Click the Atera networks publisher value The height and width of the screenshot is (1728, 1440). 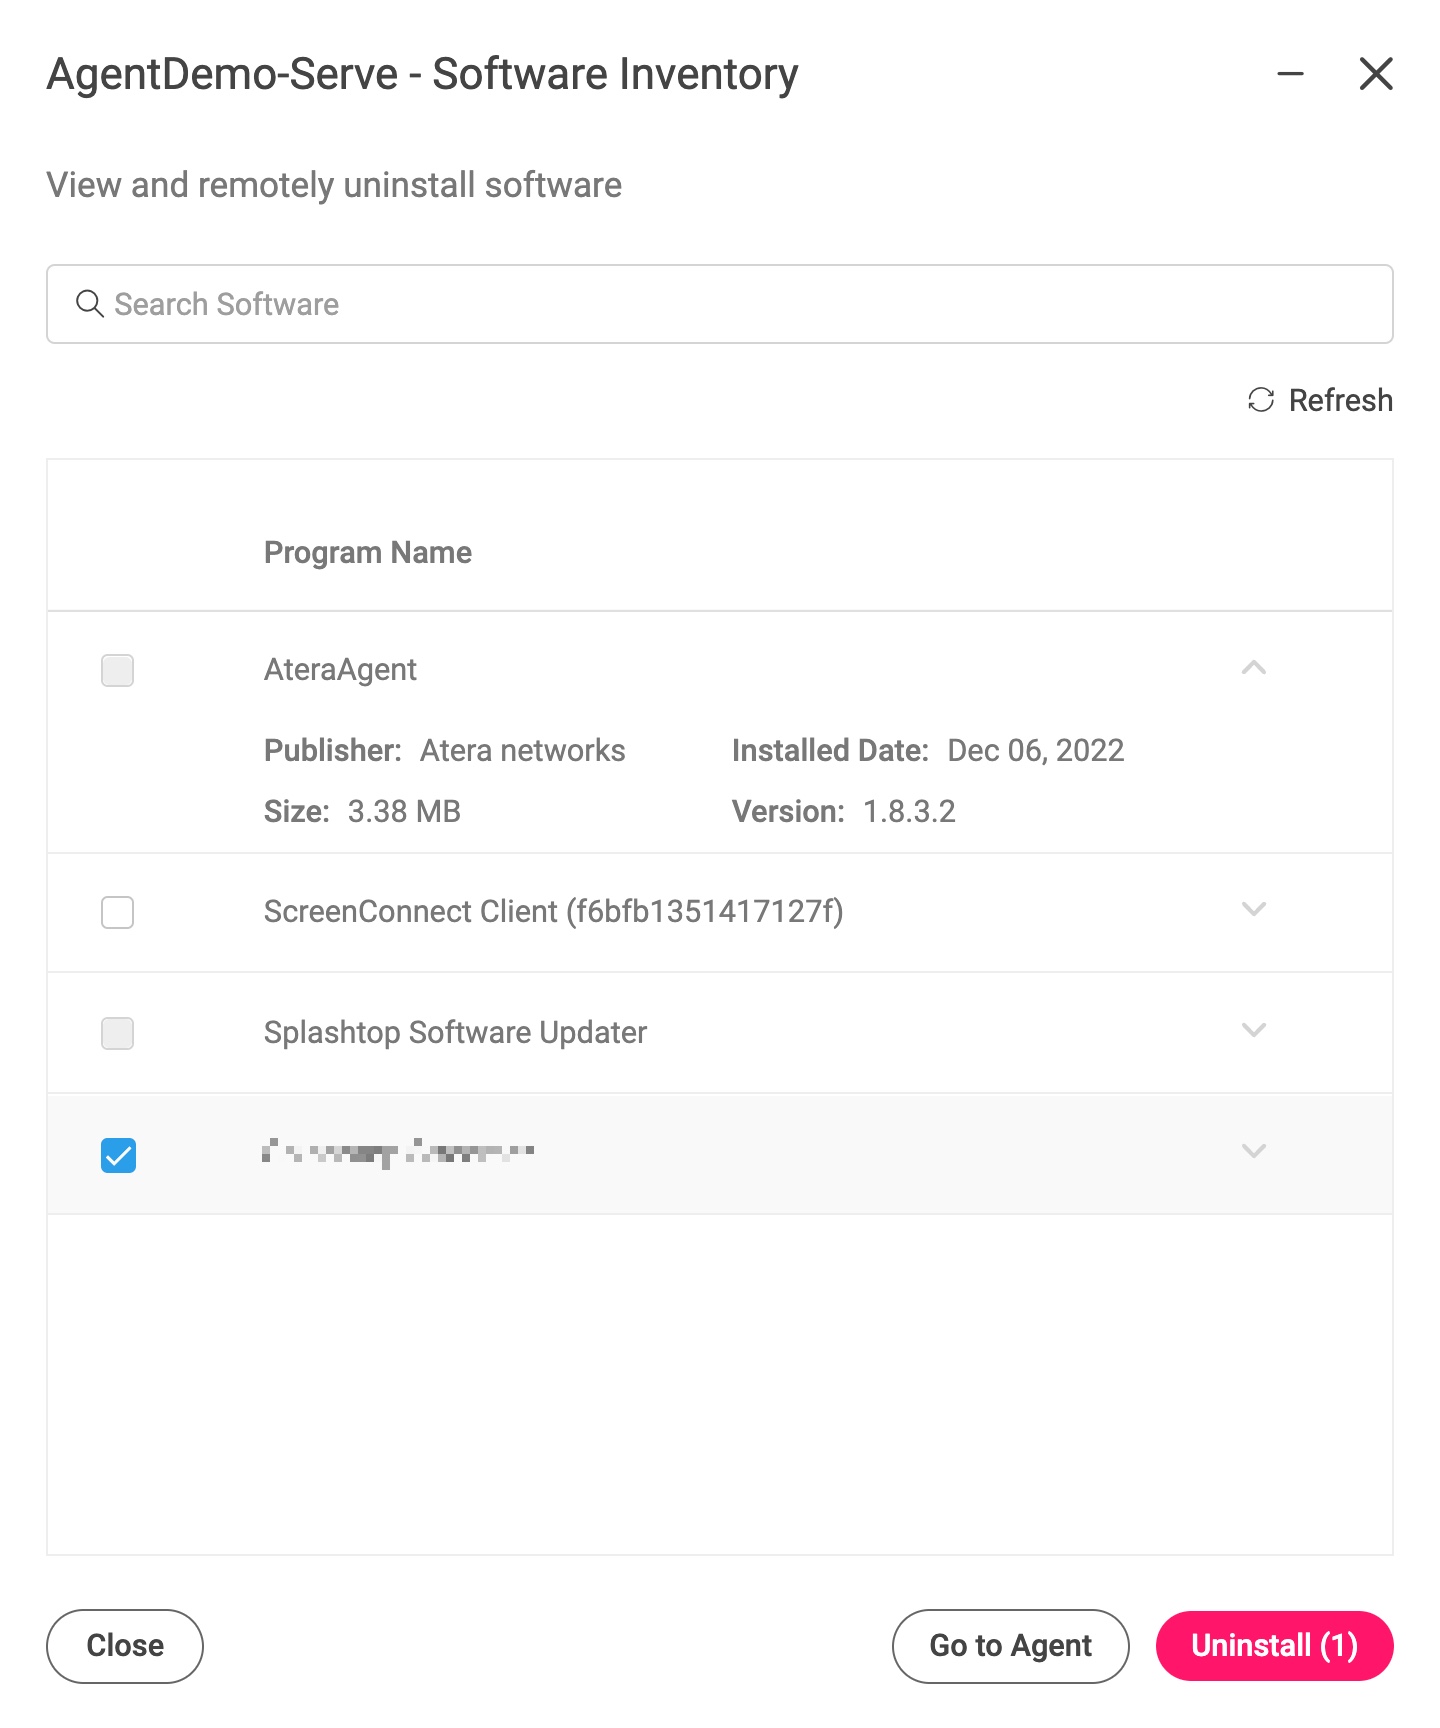tap(522, 750)
